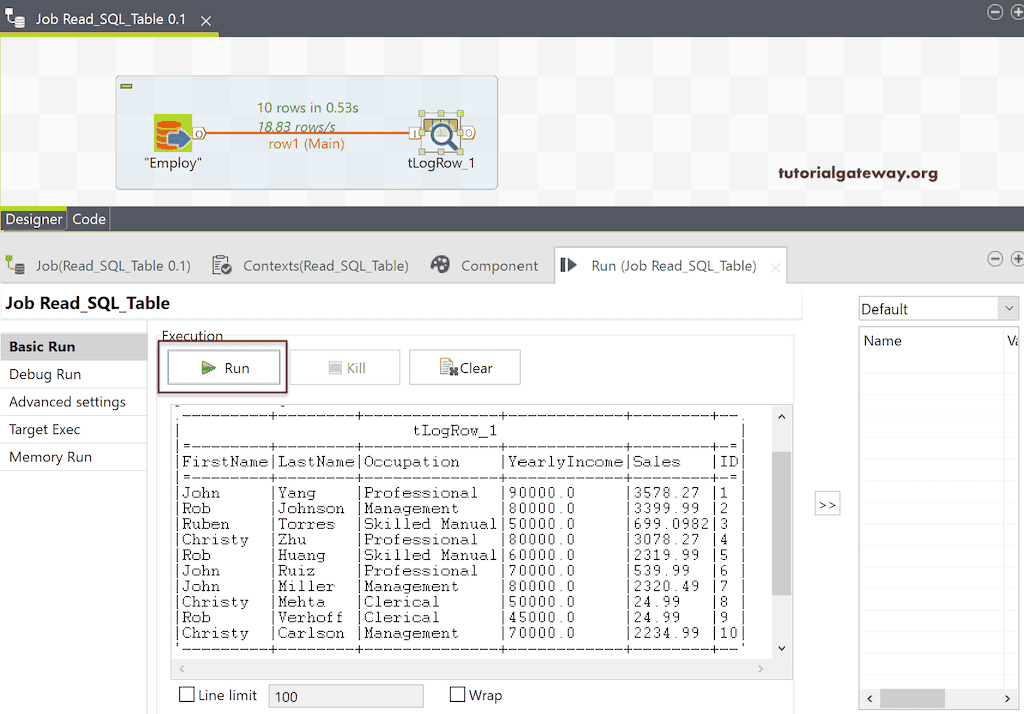Click console vertical scrollbar up arrow
This screenshot has width=1024, height=714.
click(782, 417)
